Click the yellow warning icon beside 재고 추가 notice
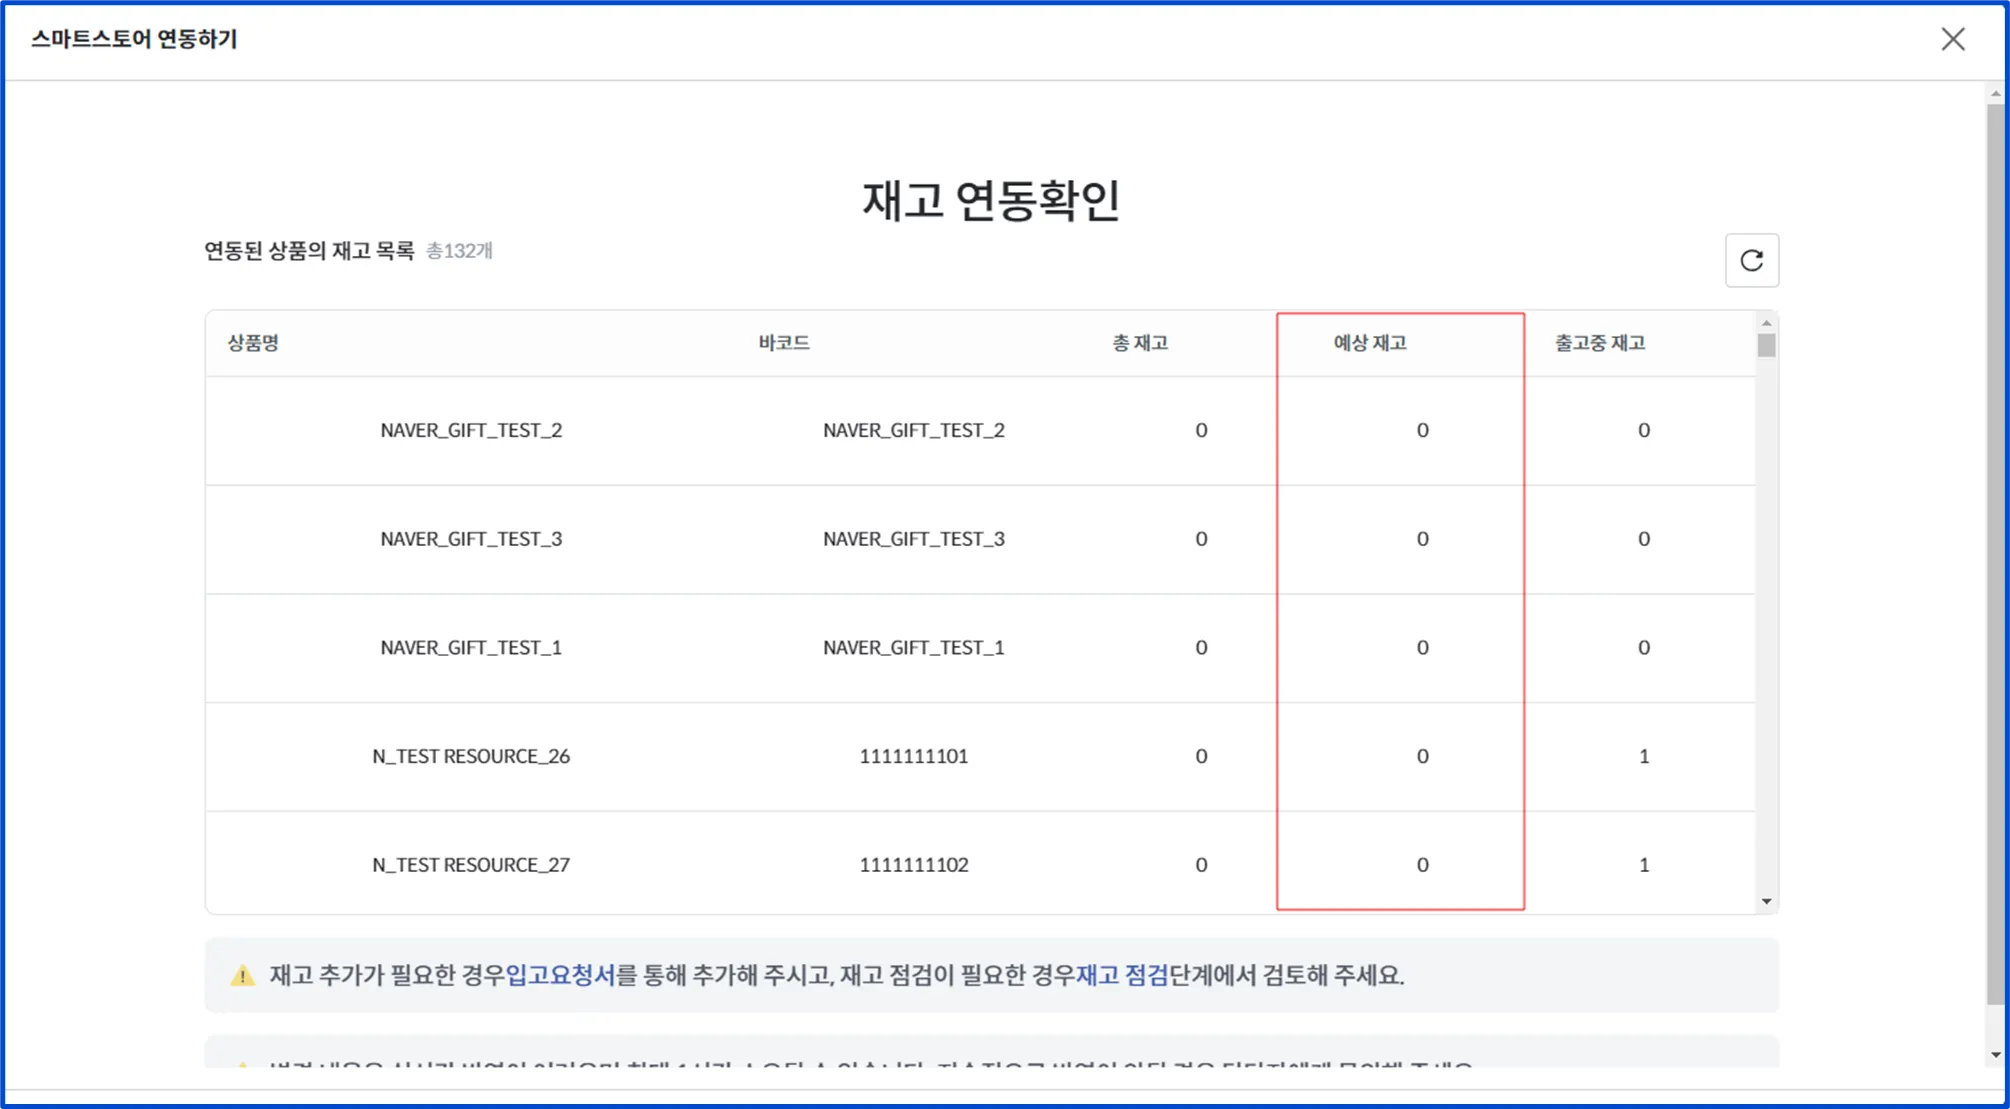Screen dimensions: 2010x1109 242,976
